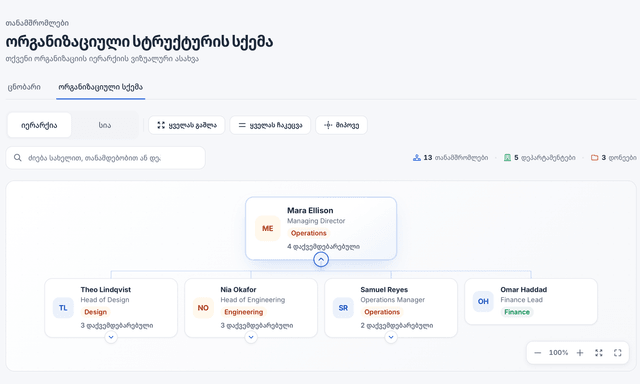
Task: Click the zoom in plus icon
Action: (x=580, y=353)
